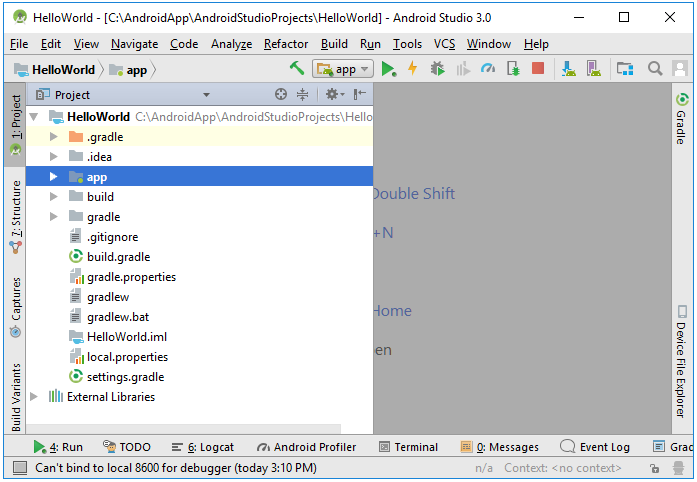Click the user account avatar icon
This screenshot has height=482, width=697.
[680, 68]
